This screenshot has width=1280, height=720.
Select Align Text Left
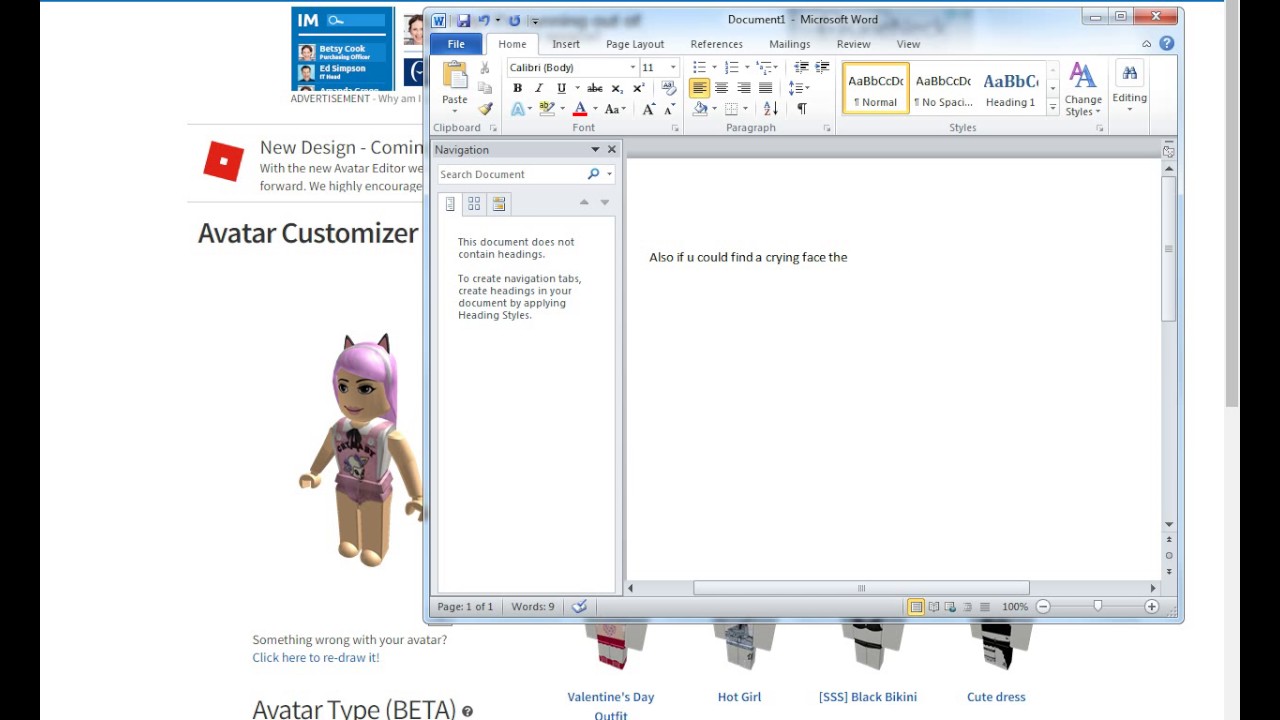(x=699, y=88)
